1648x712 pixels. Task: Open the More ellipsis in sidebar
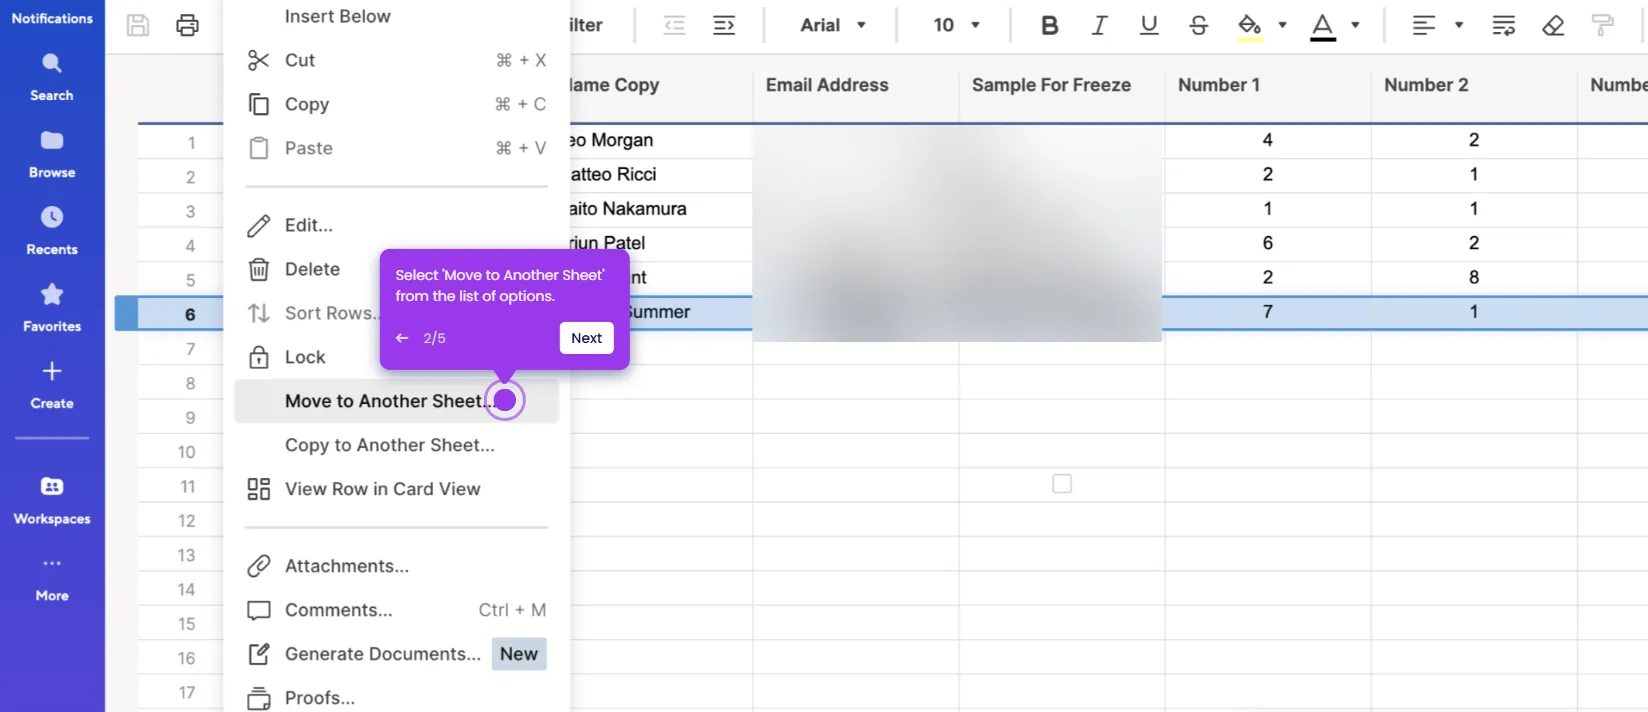tap(52, 563)
